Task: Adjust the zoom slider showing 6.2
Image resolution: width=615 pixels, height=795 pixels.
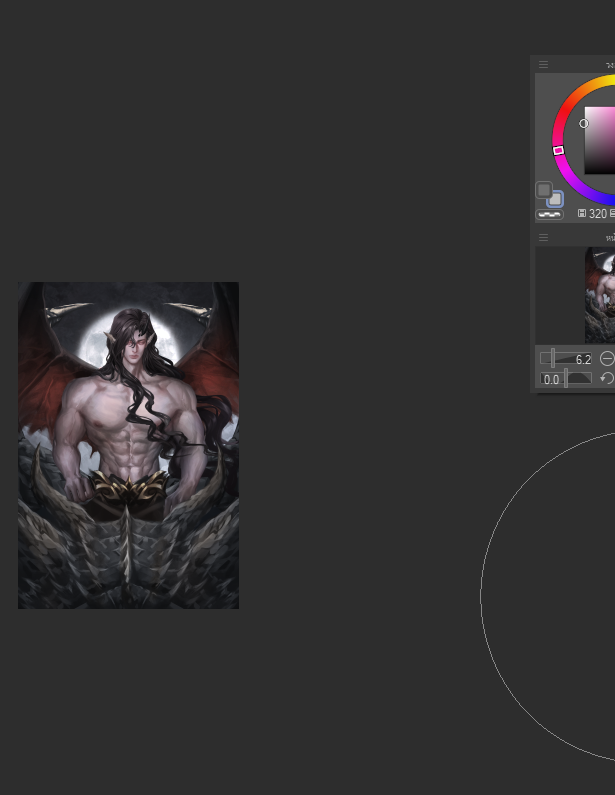Action: (x=566, y=358)
